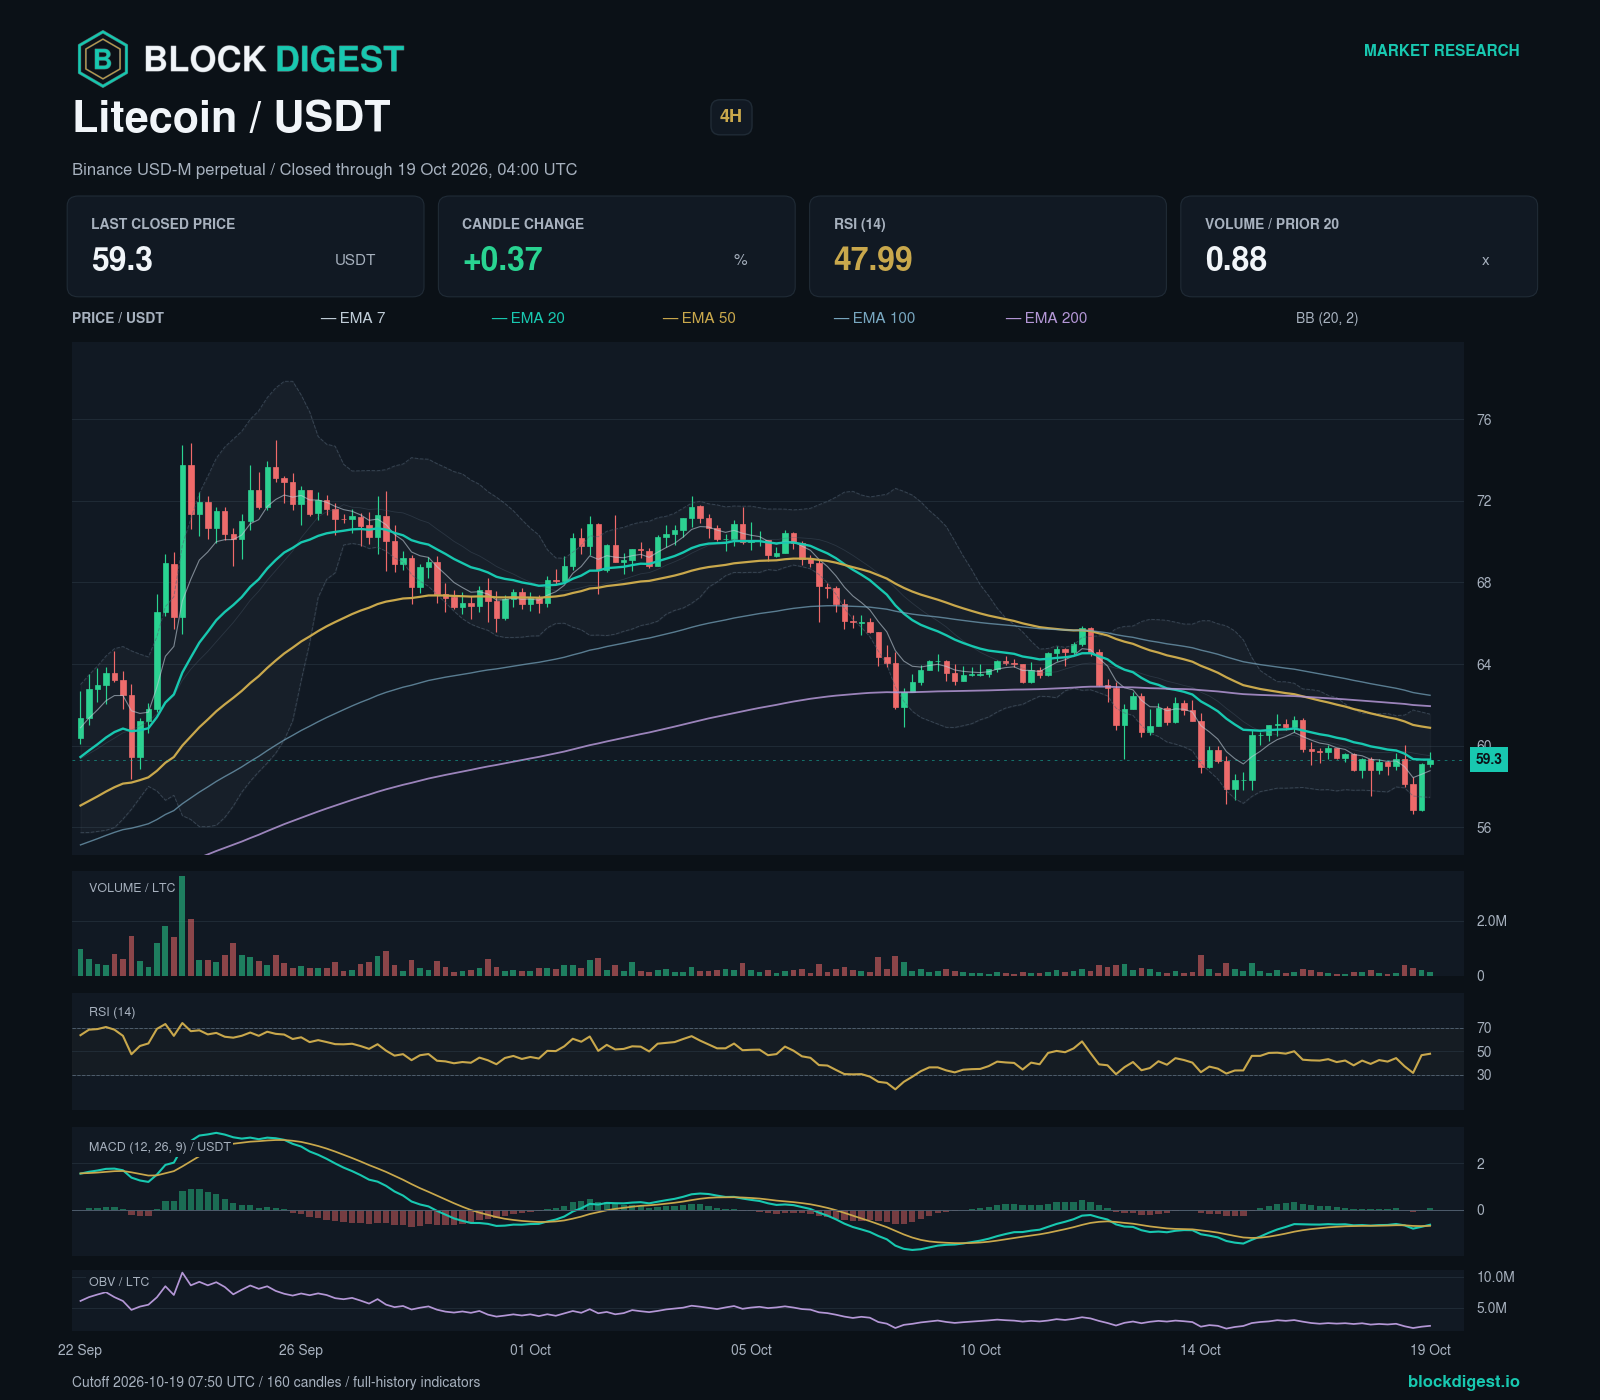
Task: Click the EMA 50 legend entry
Action: coord(699,318)
